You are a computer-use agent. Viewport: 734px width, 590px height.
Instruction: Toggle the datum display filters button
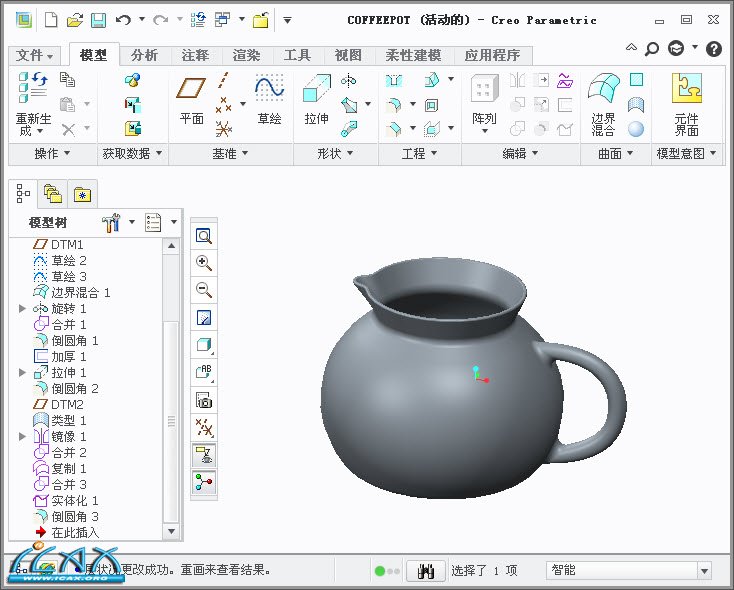click(204, 427)
